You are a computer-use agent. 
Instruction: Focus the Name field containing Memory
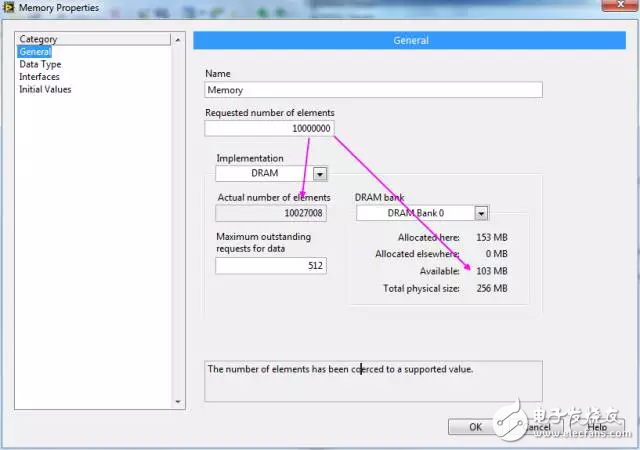point(373,90)
